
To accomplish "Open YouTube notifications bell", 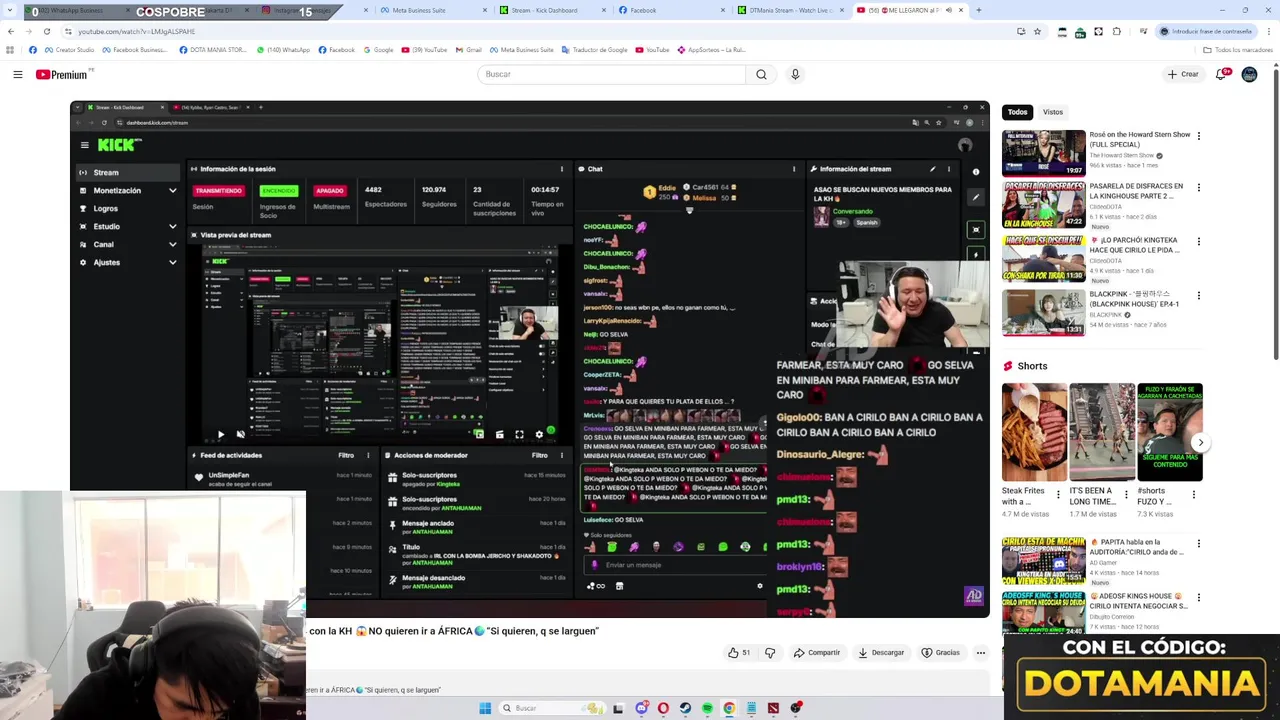I will [1222, 74].
